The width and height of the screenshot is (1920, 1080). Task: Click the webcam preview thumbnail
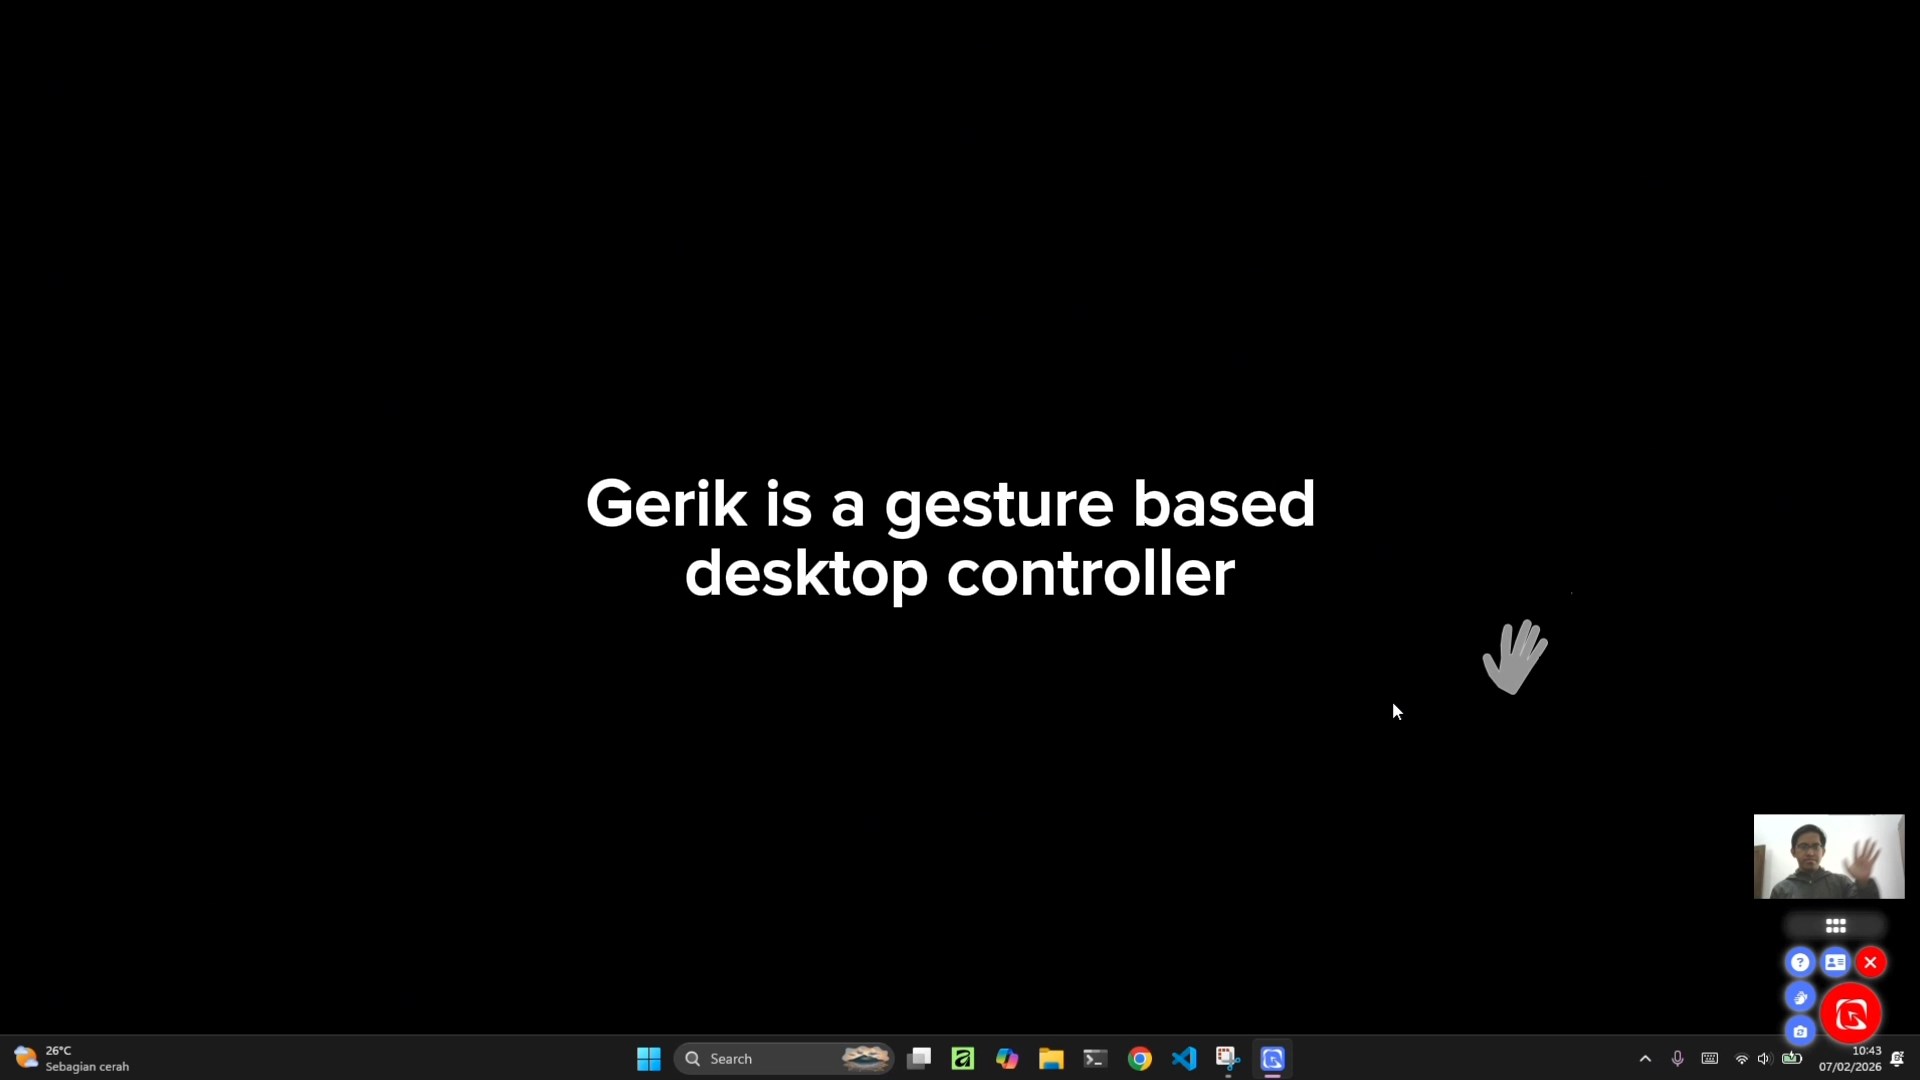pyautogui.click(x=1828, y=856)
